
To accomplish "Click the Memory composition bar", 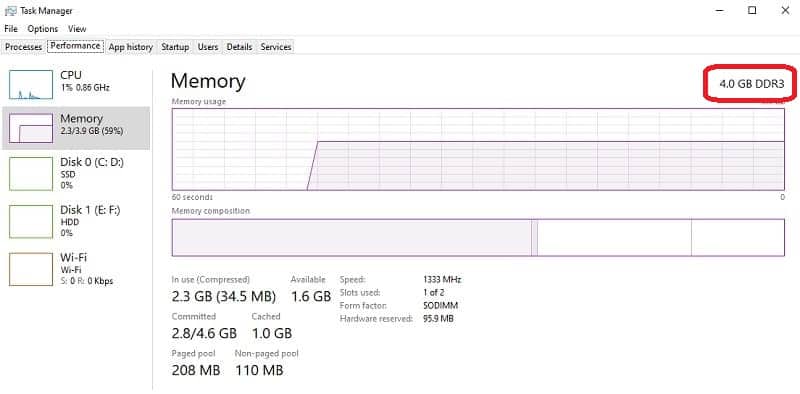I will (x=478, y=237).
